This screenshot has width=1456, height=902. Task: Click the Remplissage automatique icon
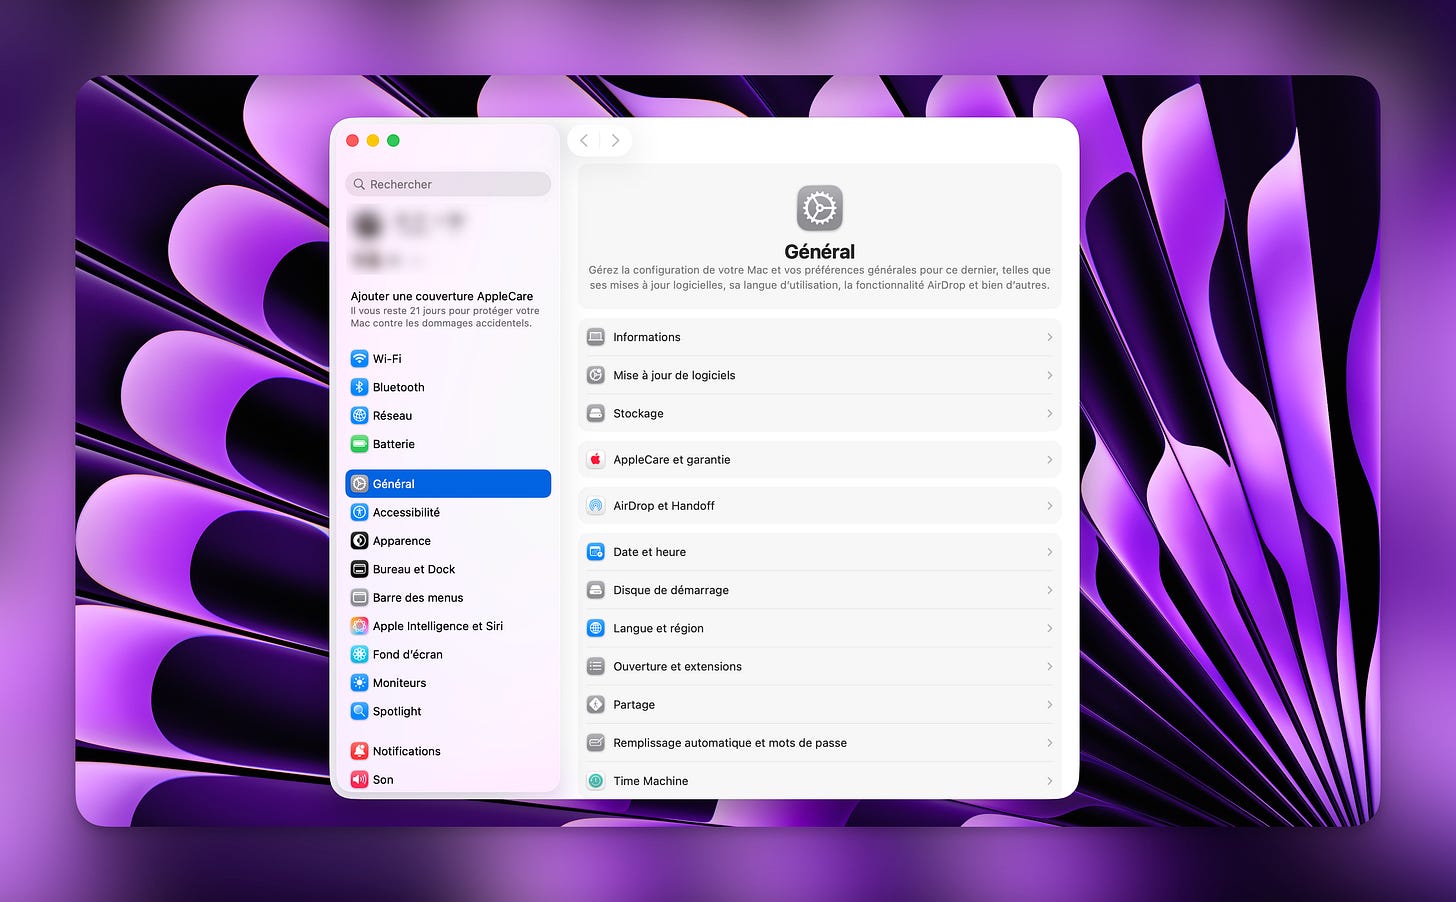pyautogui.click(x=596, y=743)
